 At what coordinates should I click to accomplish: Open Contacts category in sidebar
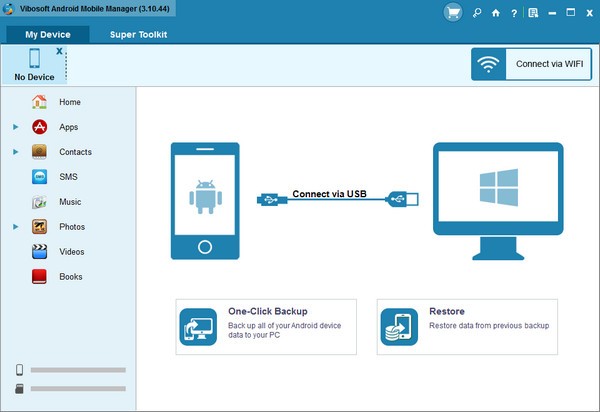pos(75,152)
